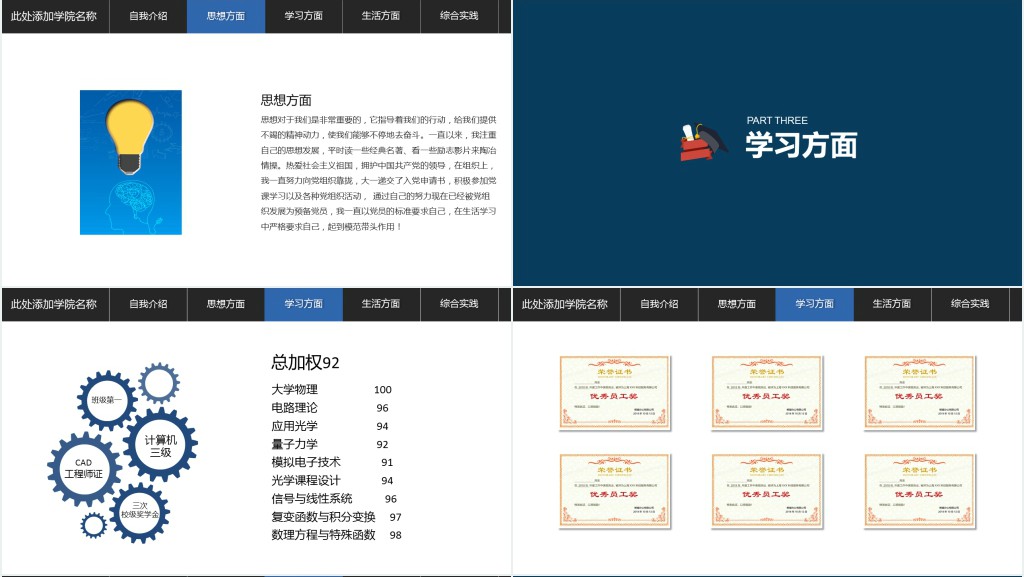Click the 思想方面 paragraph heading
The image size is (1024, 577).
[x=286, y=100]
